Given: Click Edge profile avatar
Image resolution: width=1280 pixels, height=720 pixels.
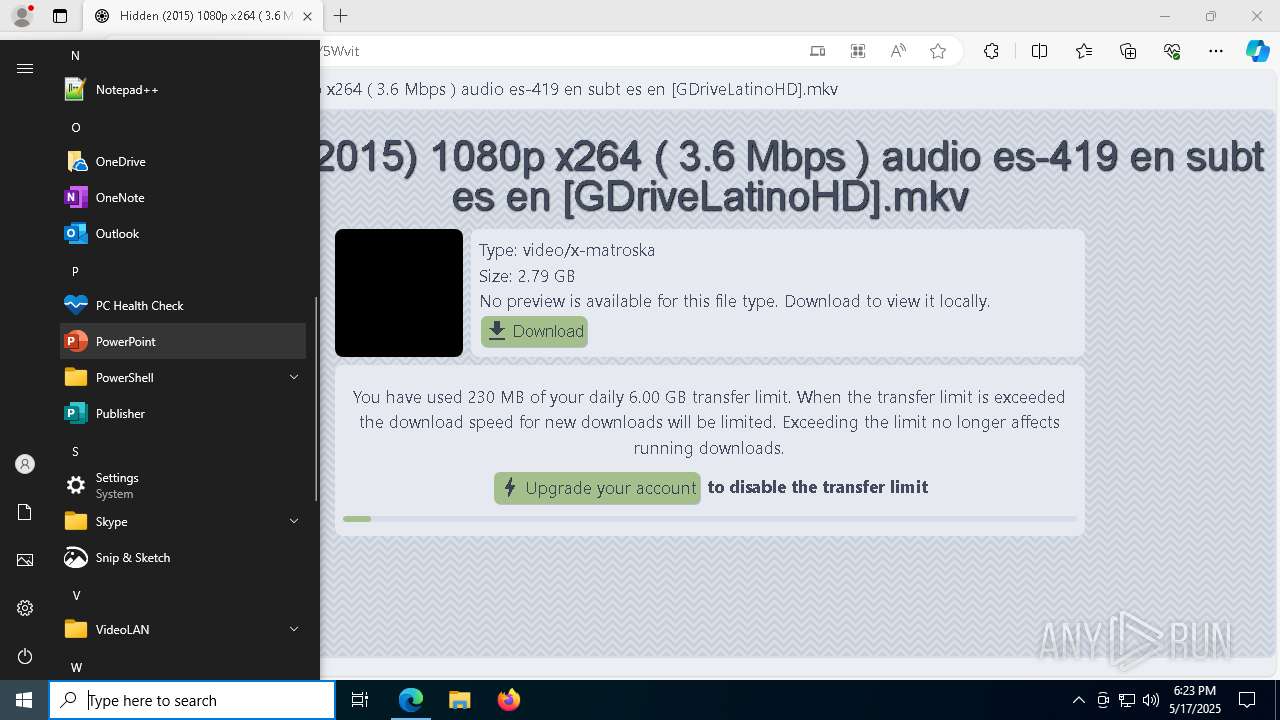Looking at the screenshot, I should 21,15.
